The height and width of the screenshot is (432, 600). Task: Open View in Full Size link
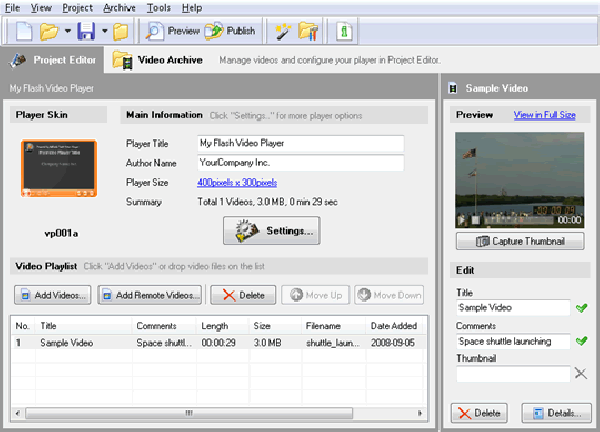pyautogui.click(x=545, y=115)
